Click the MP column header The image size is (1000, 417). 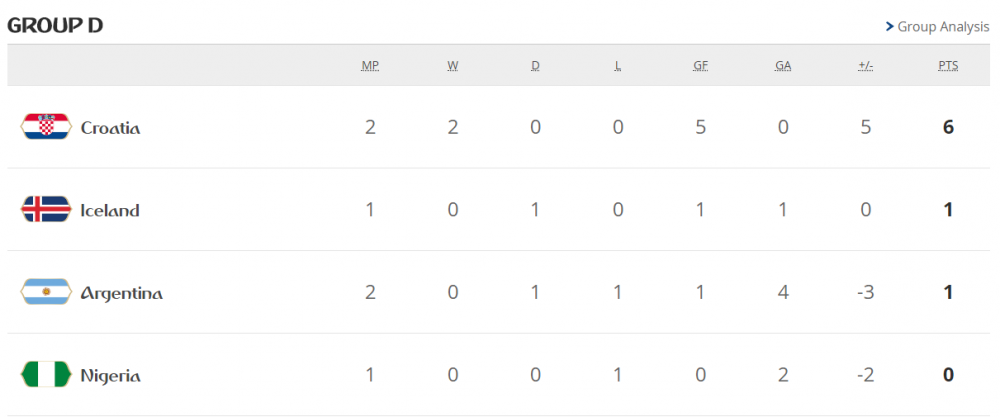pos(370,66)
